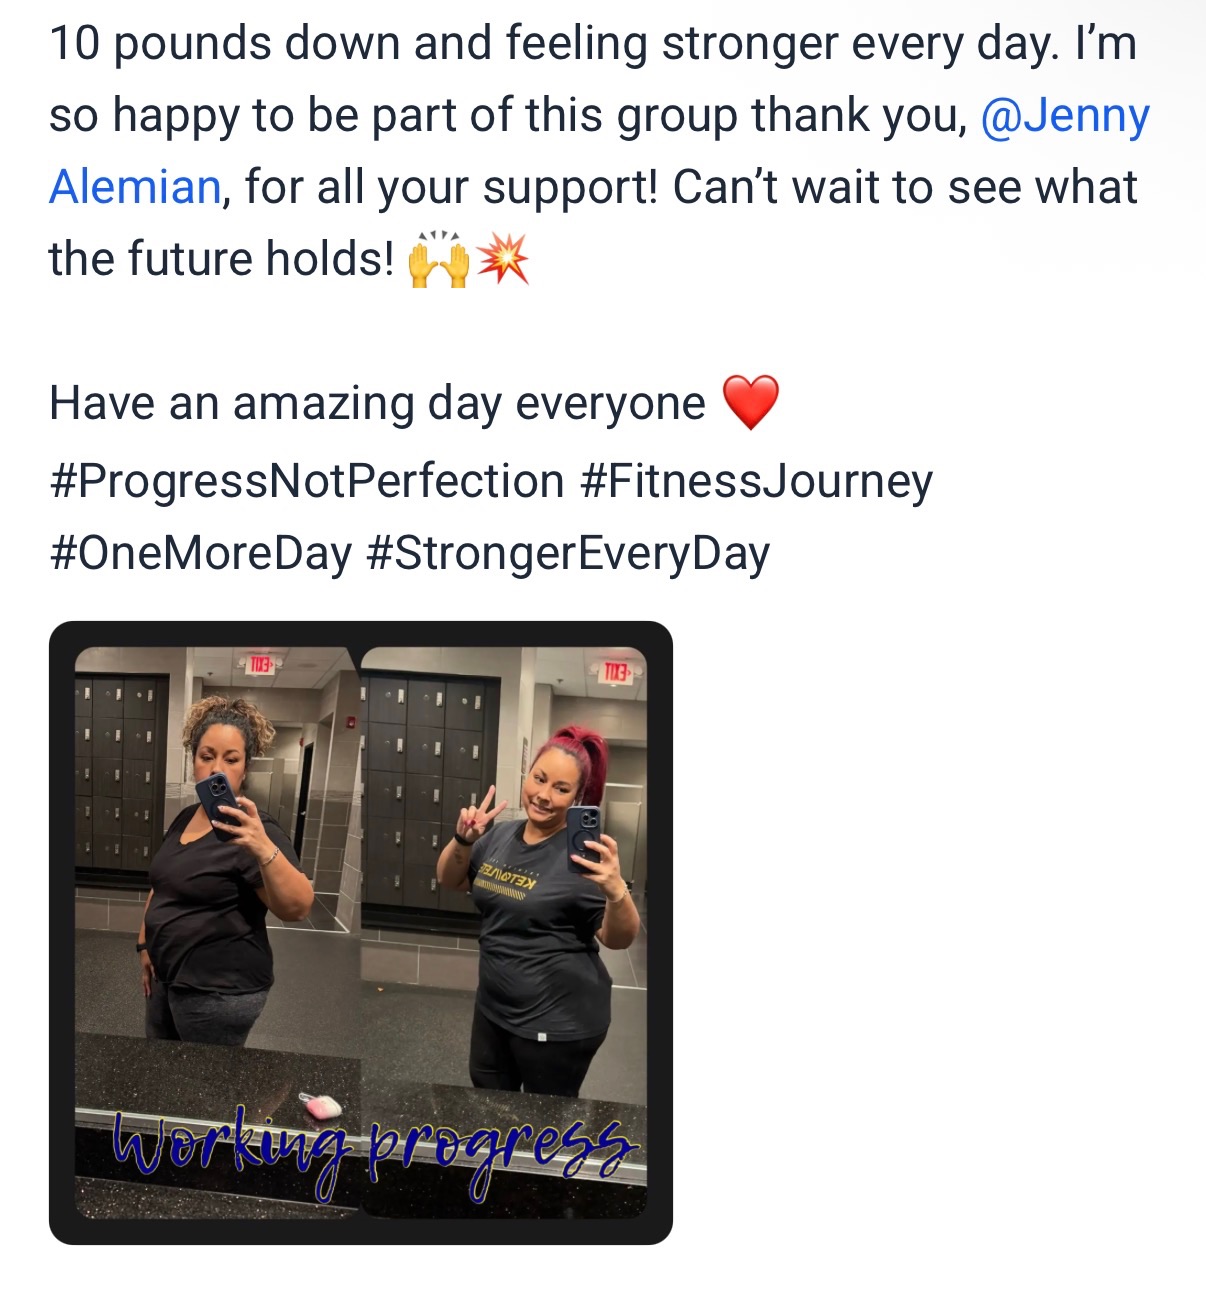This screenshot has height=1307, width=1206.
Task: Click the 'Working progress' caption on image
Action: (x=373, y=1149)
